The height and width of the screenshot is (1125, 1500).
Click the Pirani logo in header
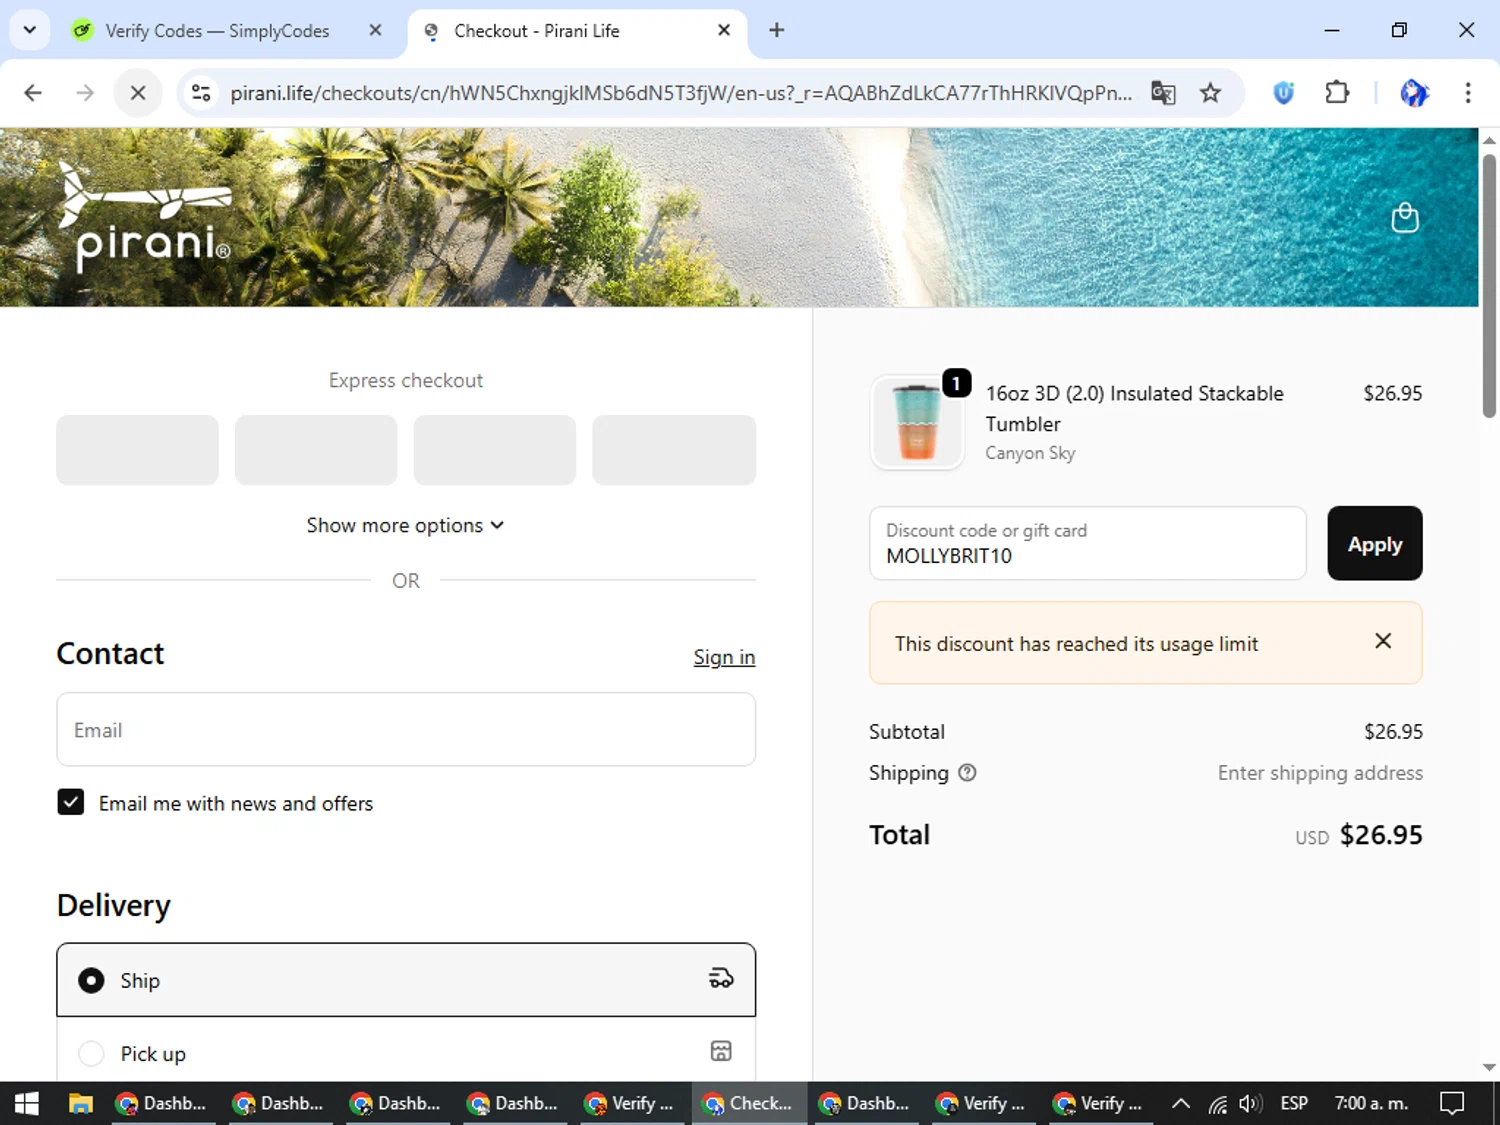point(144,217)
